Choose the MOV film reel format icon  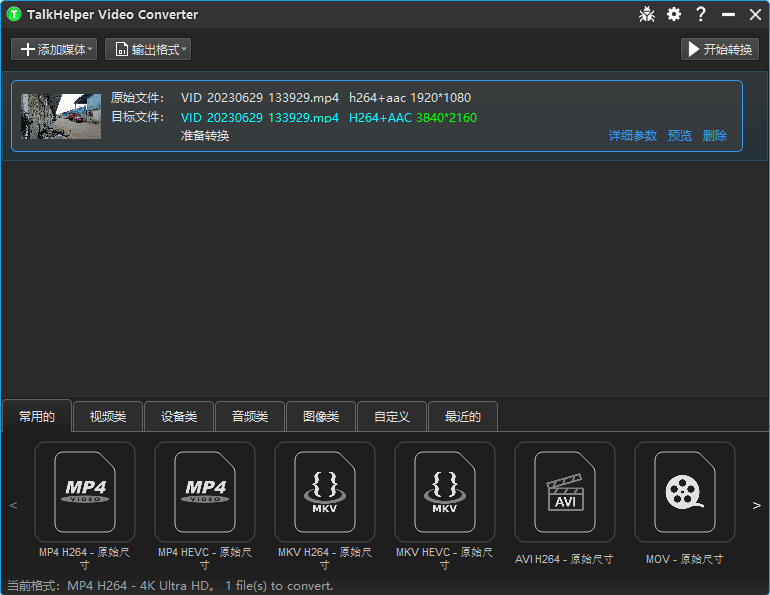685,492
